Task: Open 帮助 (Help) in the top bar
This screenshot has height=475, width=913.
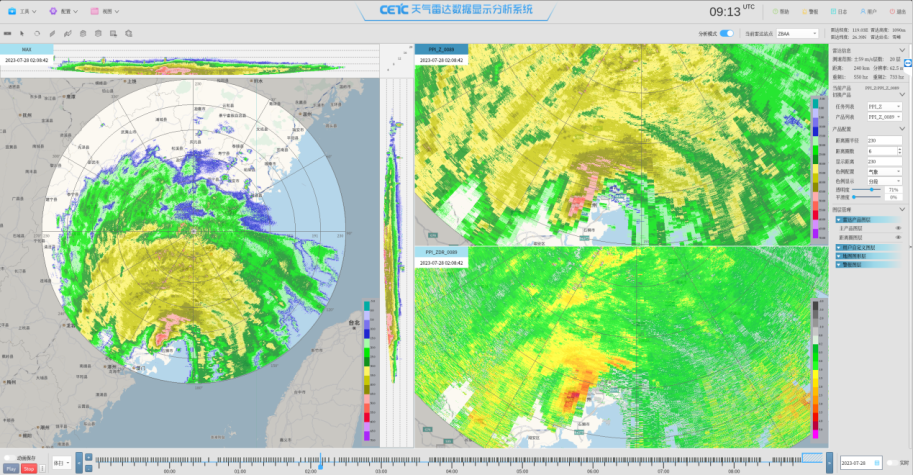Action: point(781,12)
